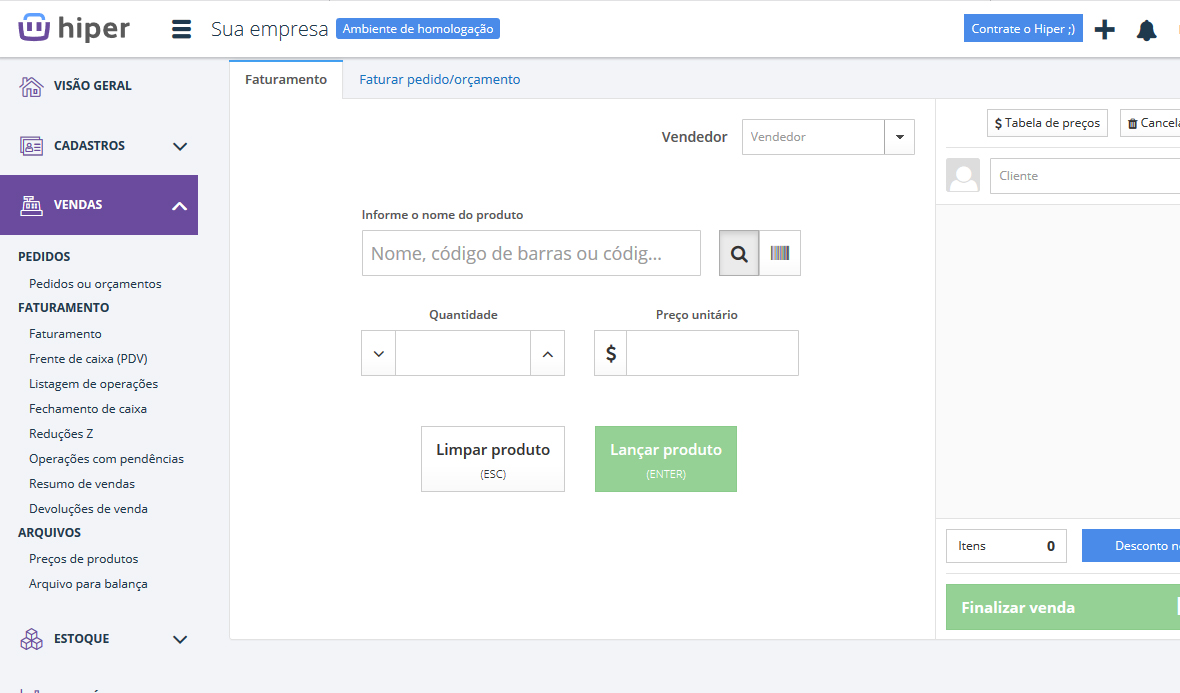Click the barcode scanner icon
This screenshot has width=1180, height=693.
pyautogui.click(x=780, y=254)
